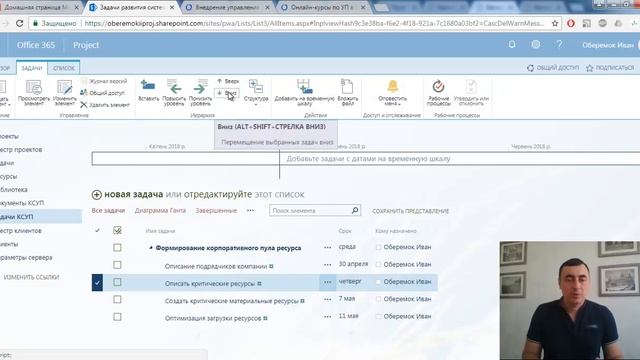Move task down with Вниз button
This screenshot has height=360, width=640.
pyautogui.click(x=227, y=93)
